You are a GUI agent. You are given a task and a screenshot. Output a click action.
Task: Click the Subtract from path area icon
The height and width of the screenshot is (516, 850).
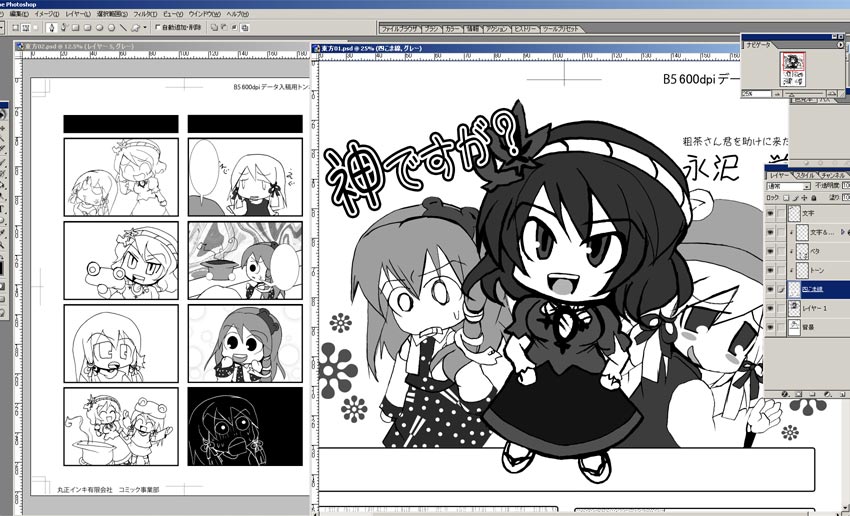[224, 27]
